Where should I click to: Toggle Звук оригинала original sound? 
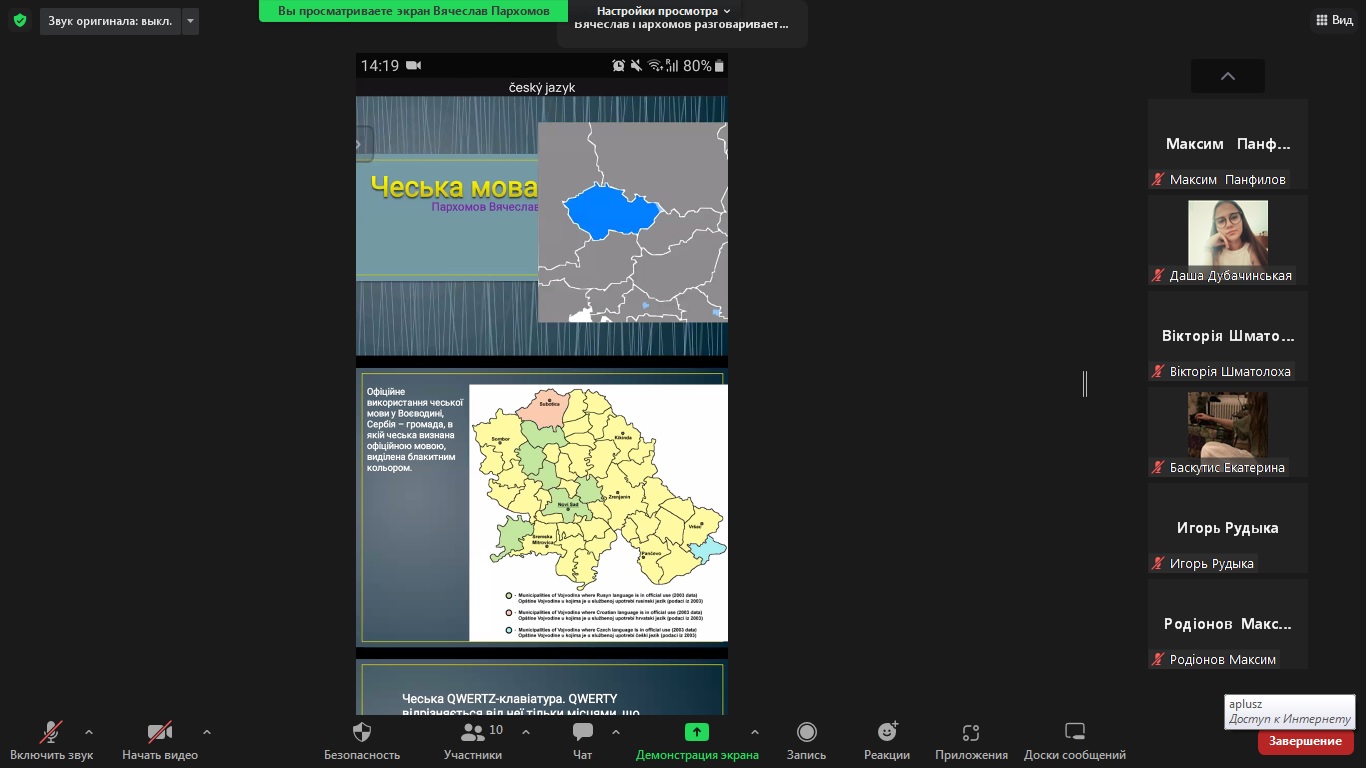tap(110, 21)
